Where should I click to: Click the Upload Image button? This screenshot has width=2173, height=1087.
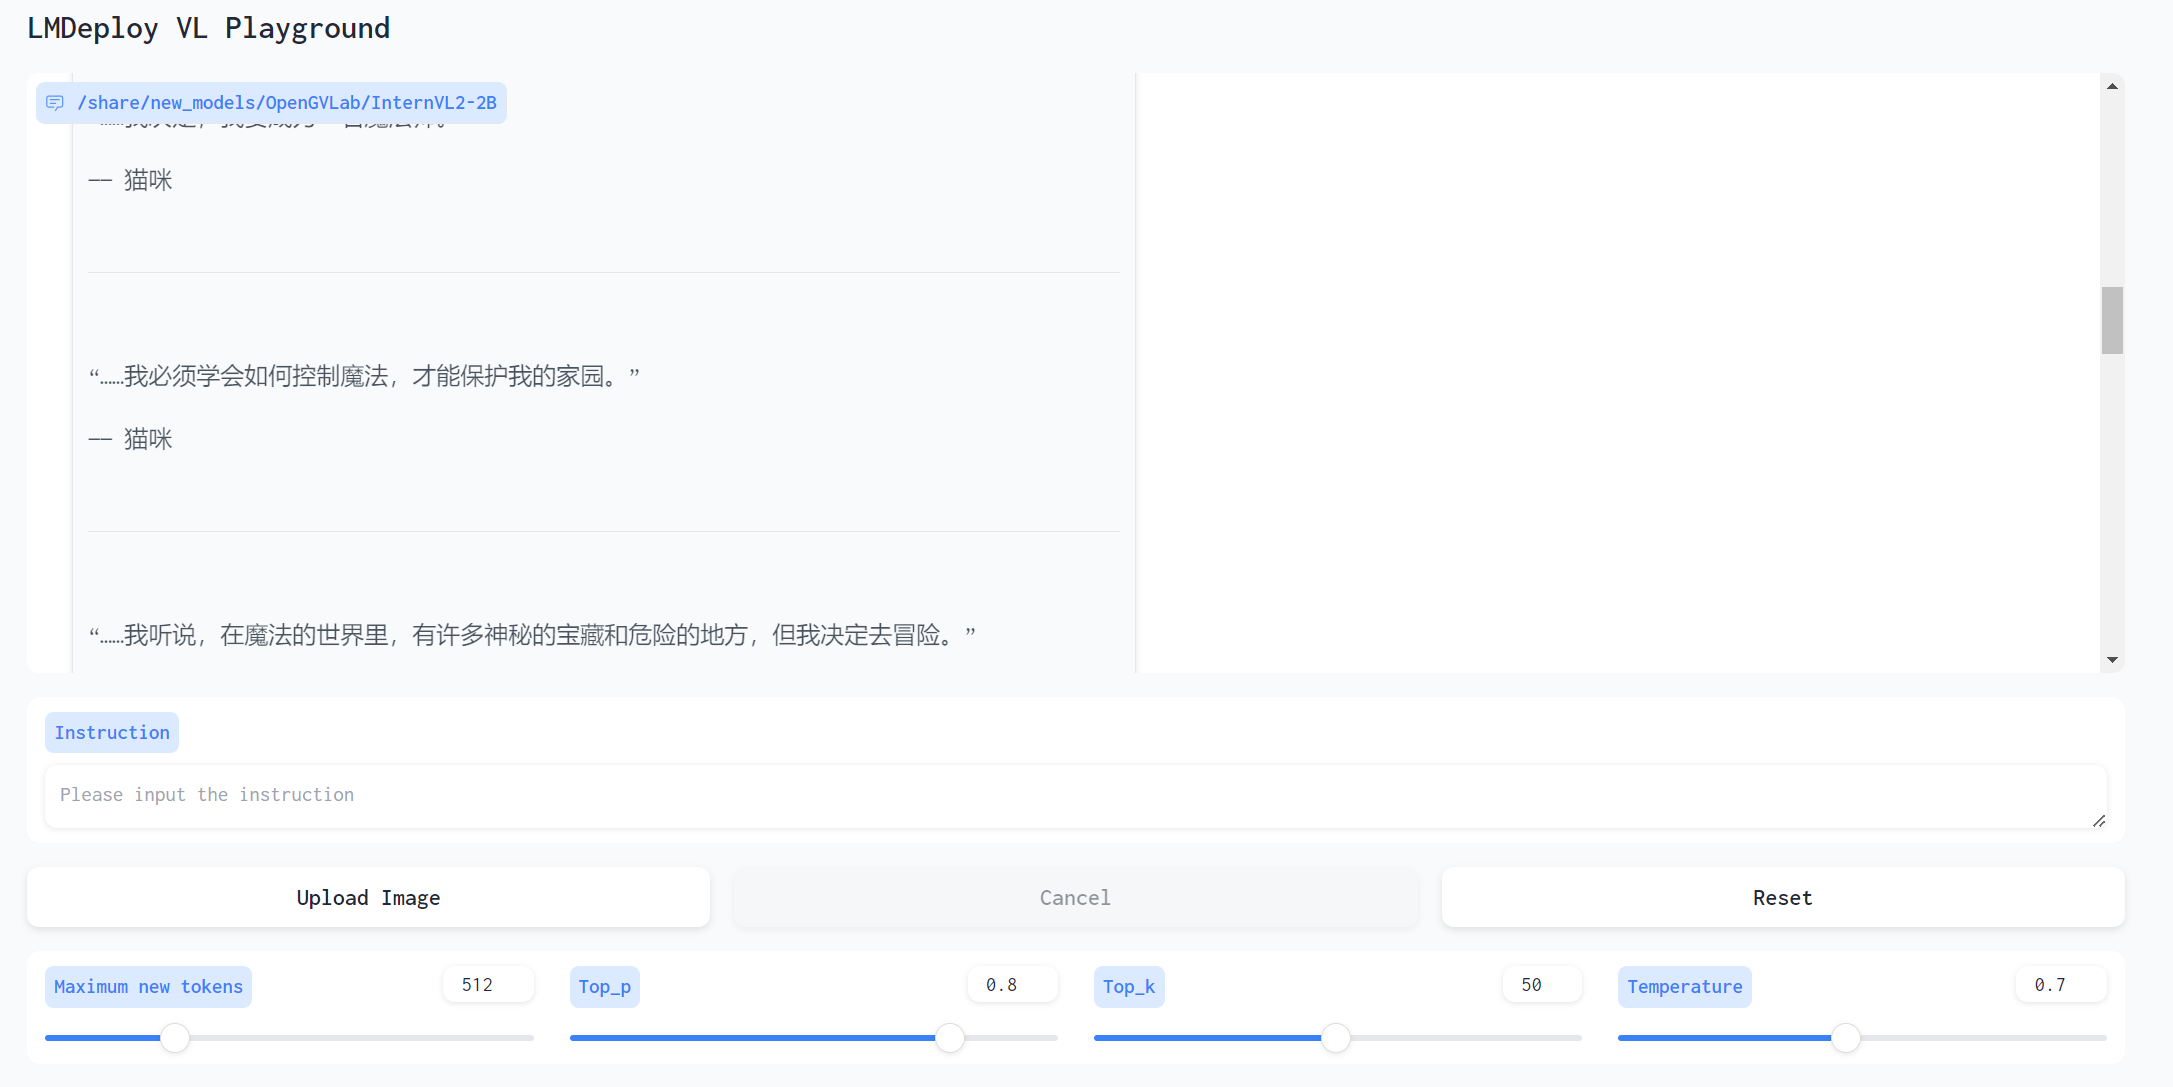[368, 898]
